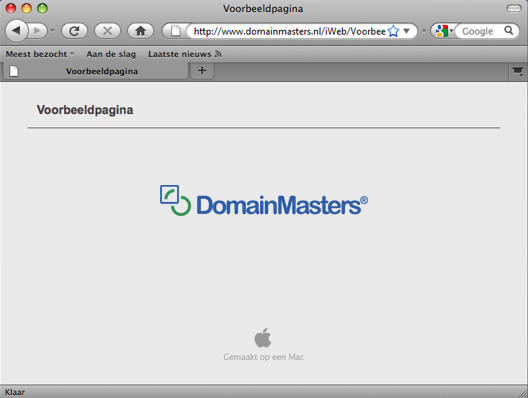528x398 pixels.
Task: Reload the current page
Action: (74, 31)
